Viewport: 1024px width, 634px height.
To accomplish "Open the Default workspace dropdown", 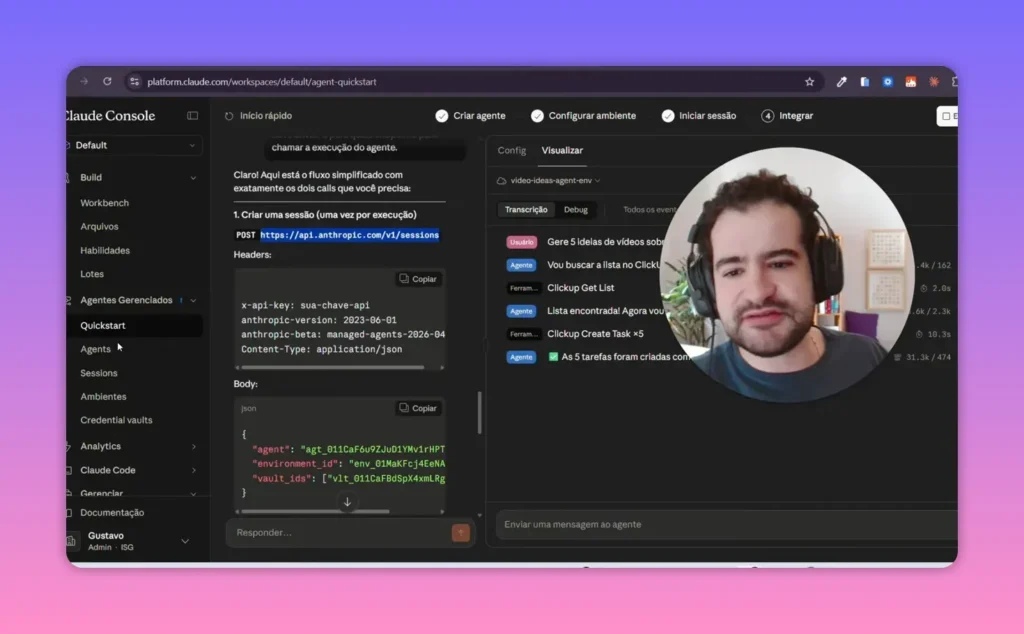I will [x=134, y=144].
